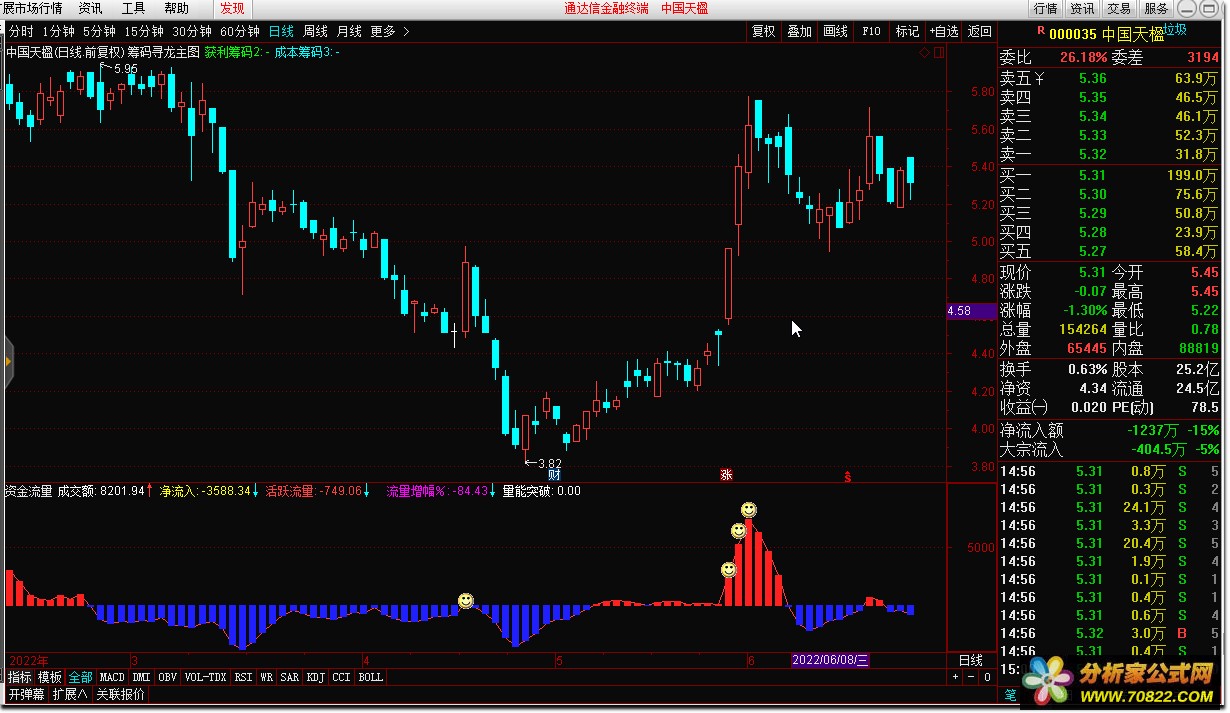Click the 笔 tick tab at bottom right
This screenshot has width=1230, height=713.
click(x=1010, y=695)
